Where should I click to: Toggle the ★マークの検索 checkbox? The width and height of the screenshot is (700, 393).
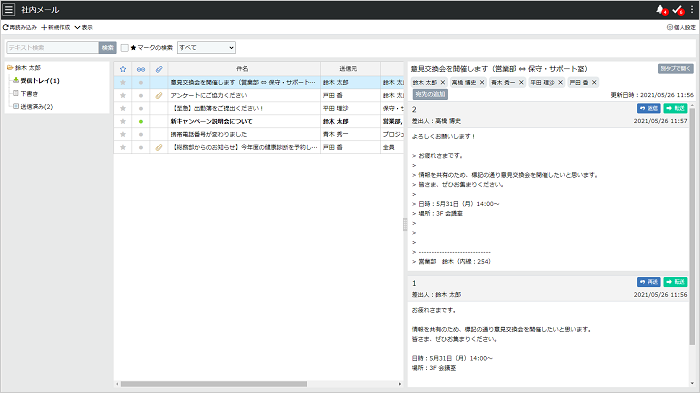point(125,47)
